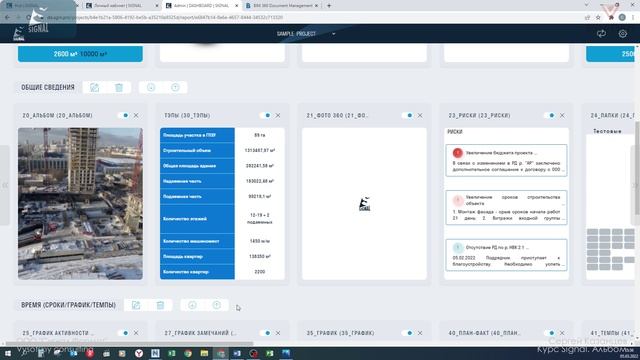Screen dimensions: 640x360
Task: Remove the 21_ФОТО 360 widget with X
Action: click(420, 116)
